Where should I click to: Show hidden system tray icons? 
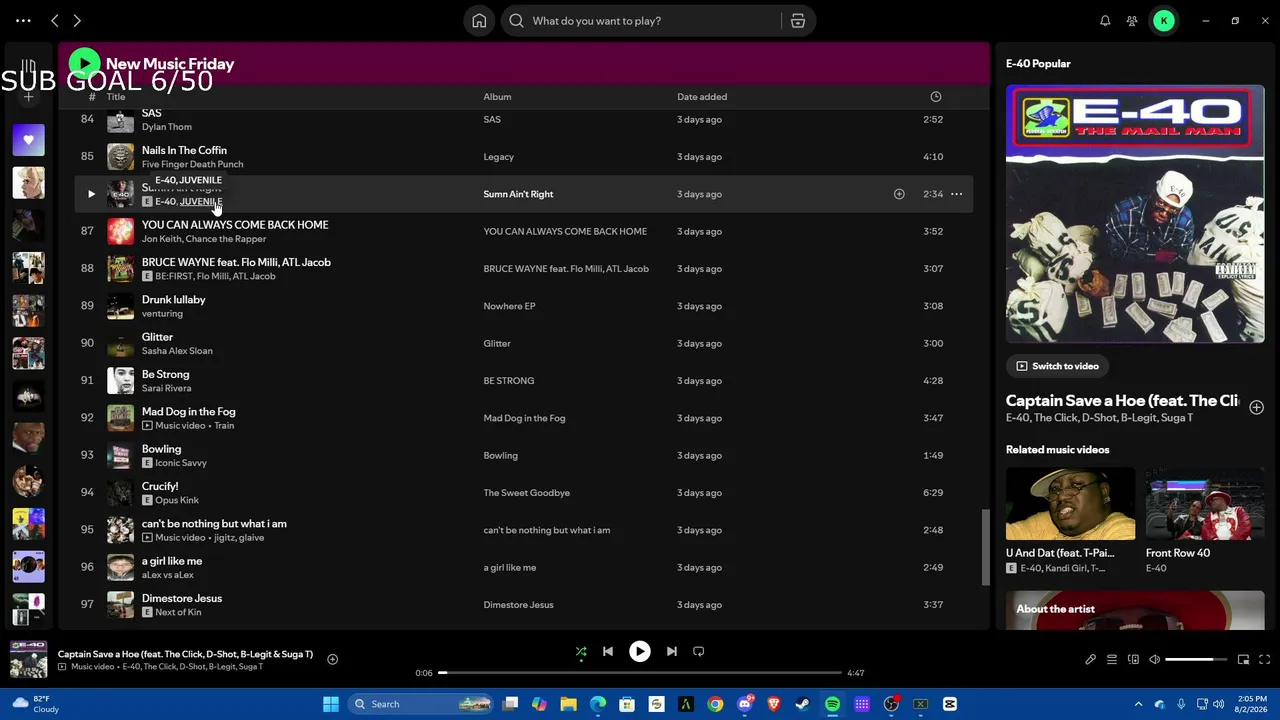click(x=1138, y=704)
